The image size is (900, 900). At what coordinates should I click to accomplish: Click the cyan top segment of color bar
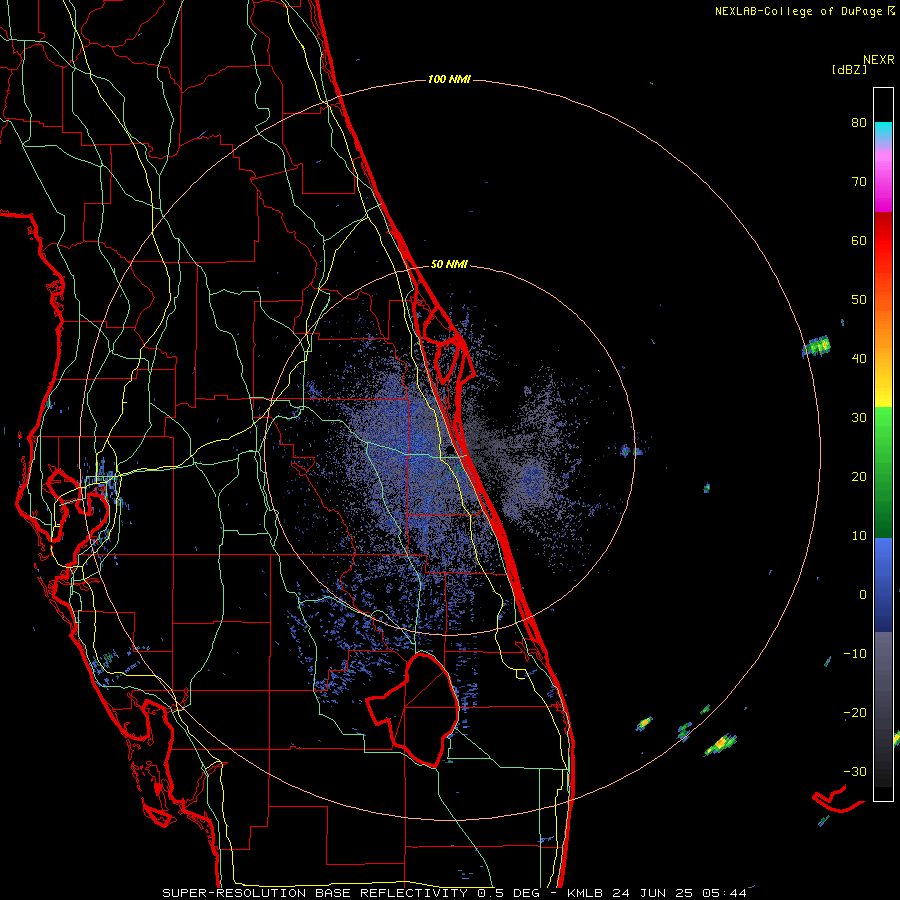click(x=883, y=130)
